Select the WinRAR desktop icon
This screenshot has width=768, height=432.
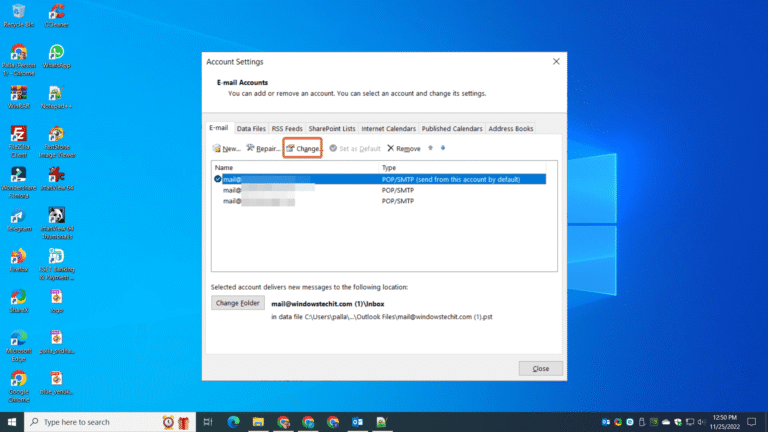19,97
